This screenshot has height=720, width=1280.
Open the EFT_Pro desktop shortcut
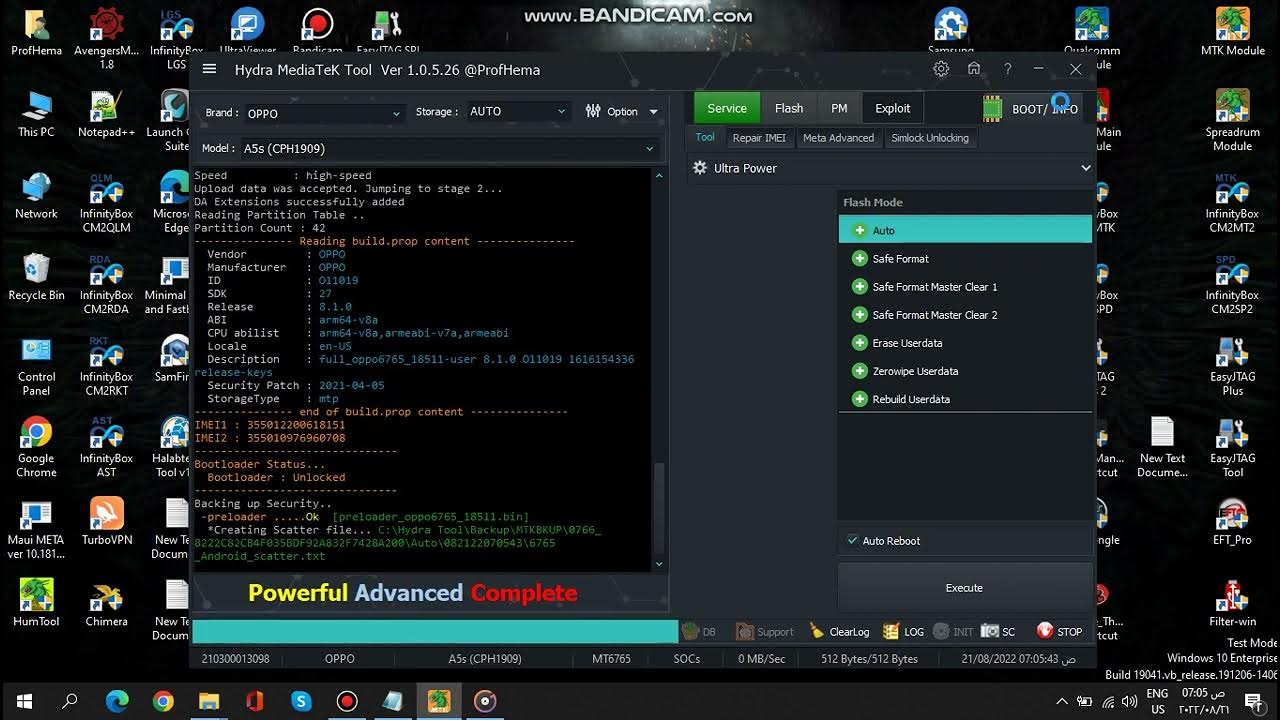tap(1232, 522)
